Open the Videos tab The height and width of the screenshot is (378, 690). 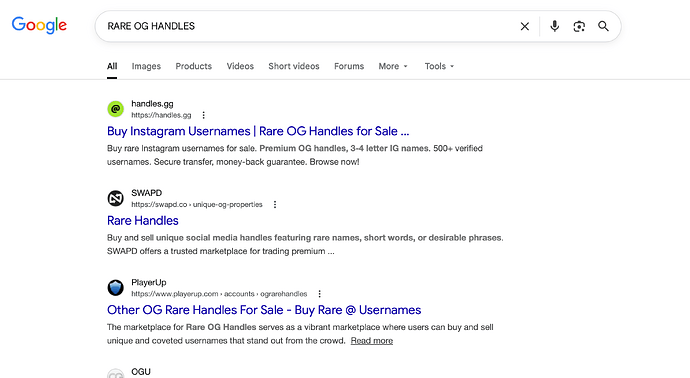(240, 66)
